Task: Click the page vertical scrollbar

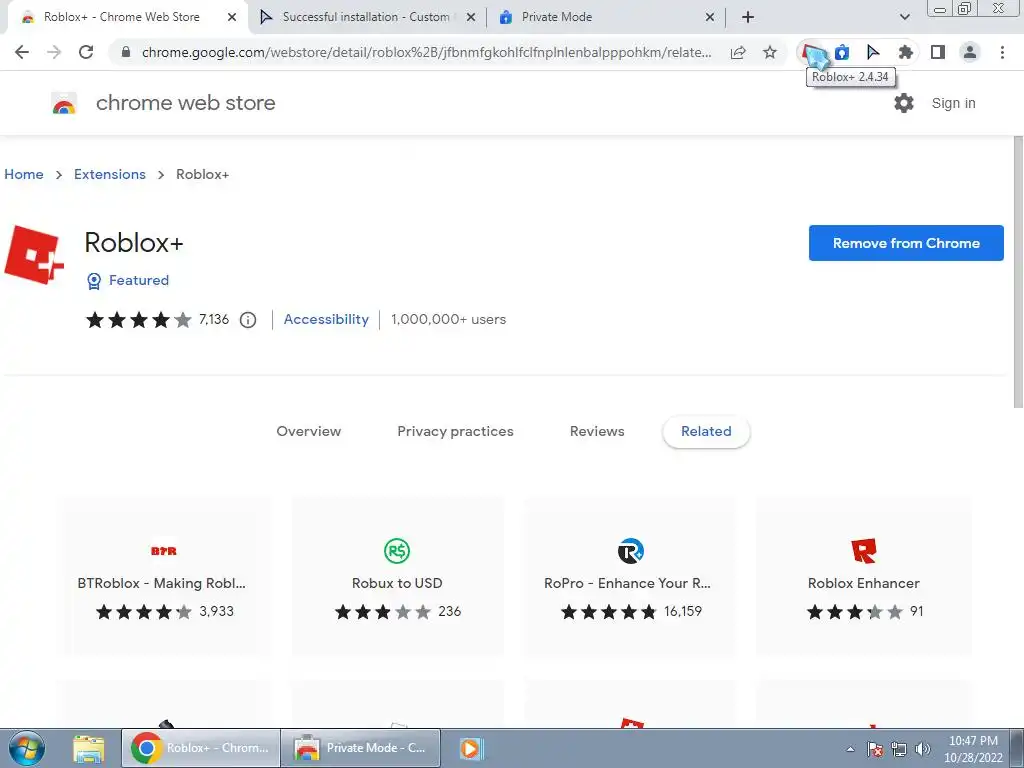Action: (1017, 271)
